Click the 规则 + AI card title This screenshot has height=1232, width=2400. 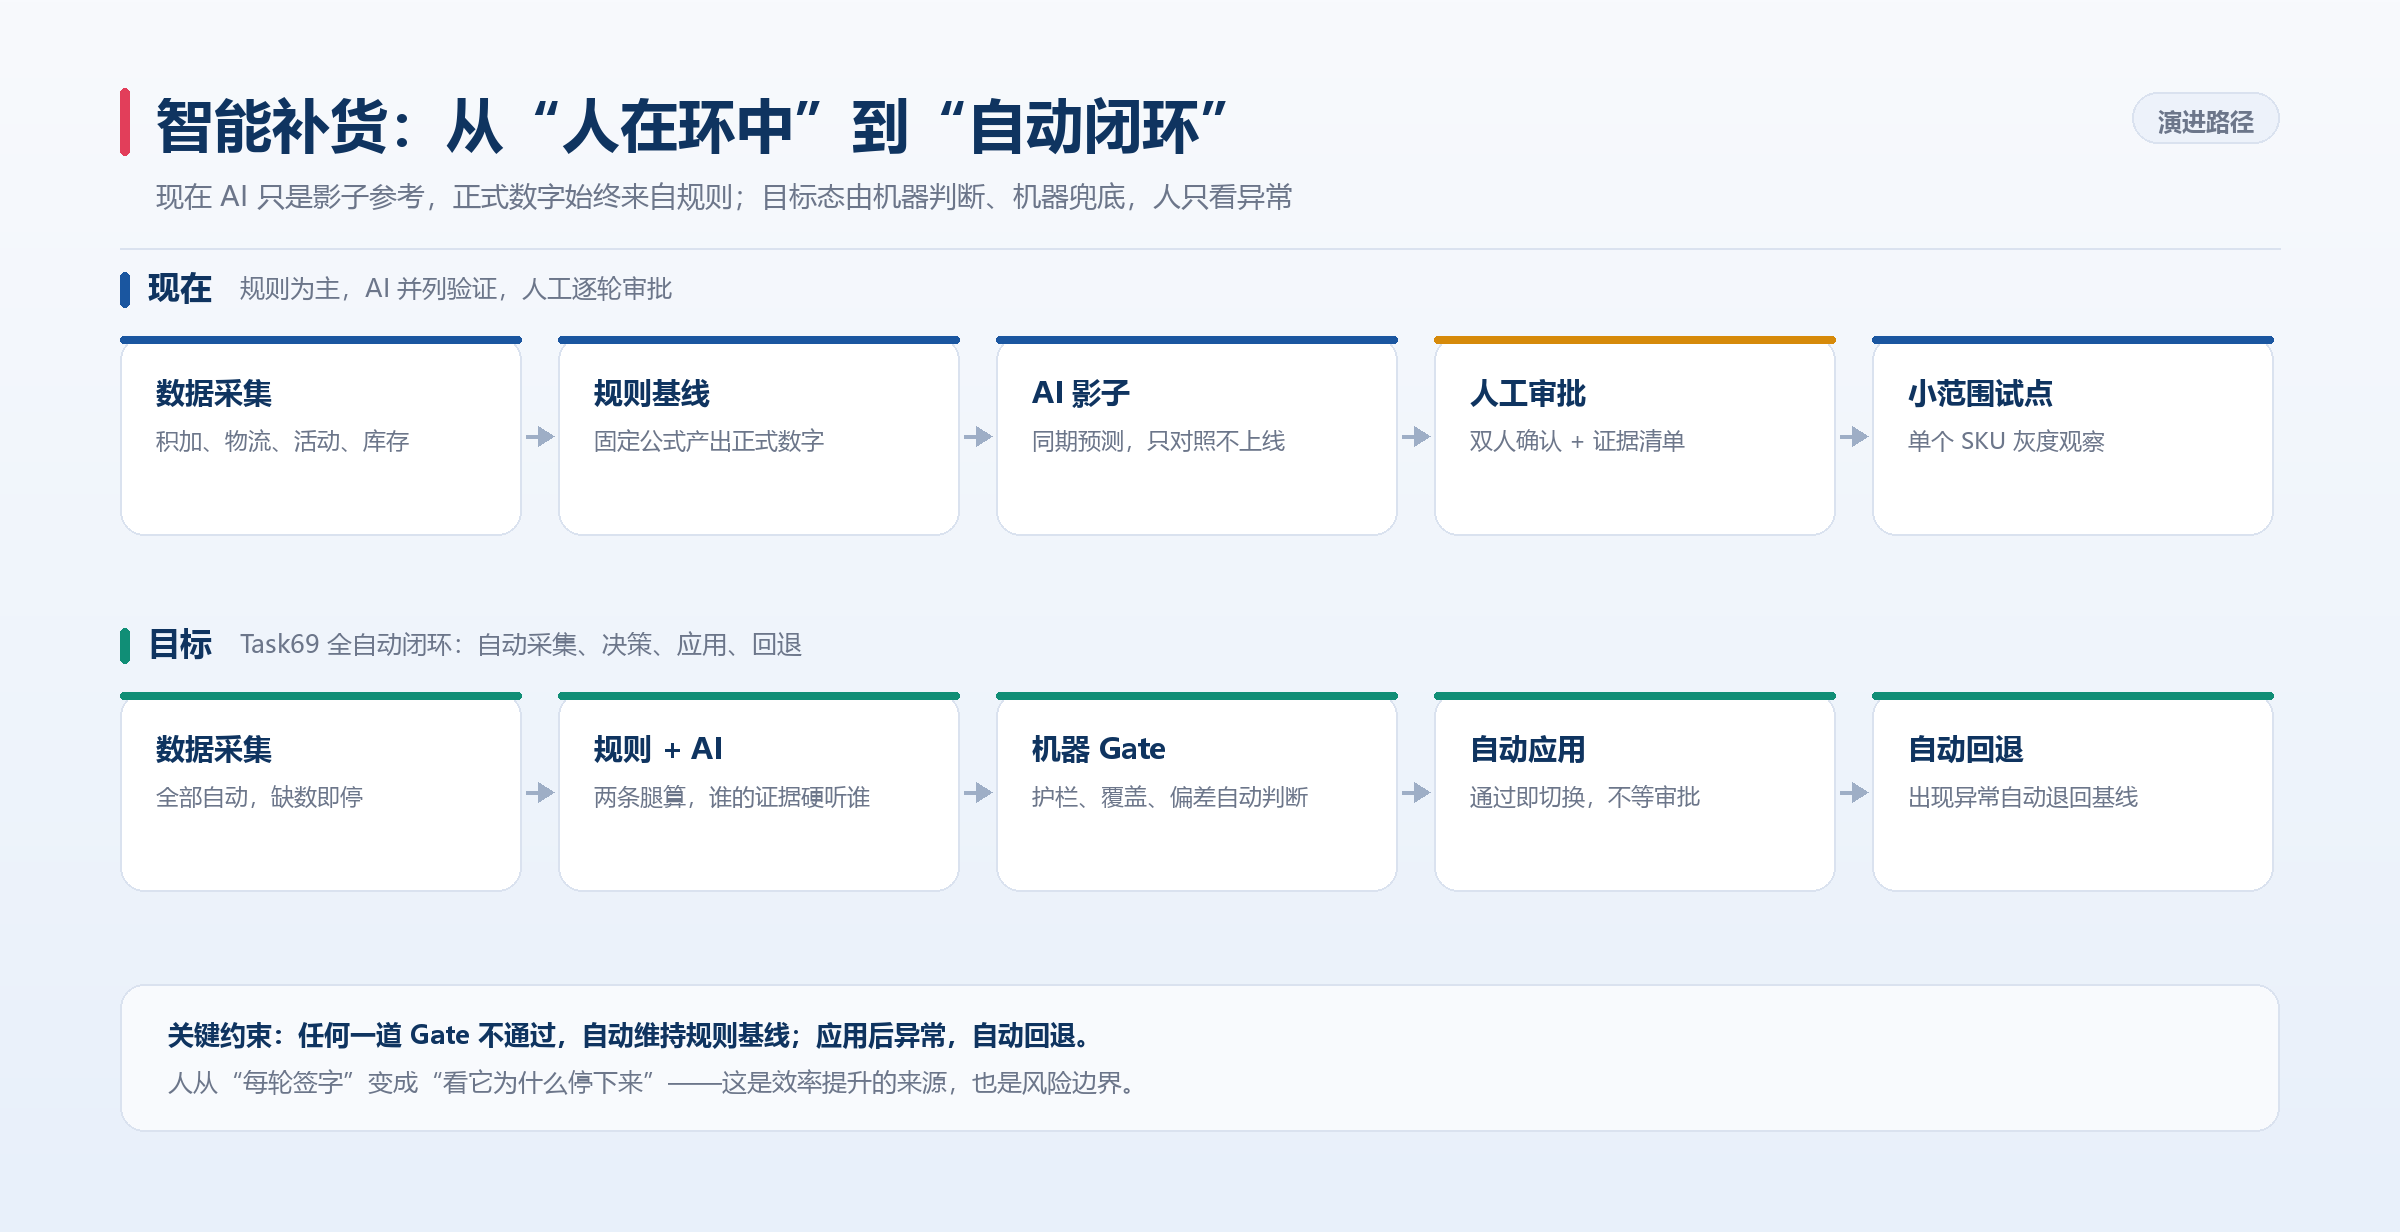pos(658,749)
